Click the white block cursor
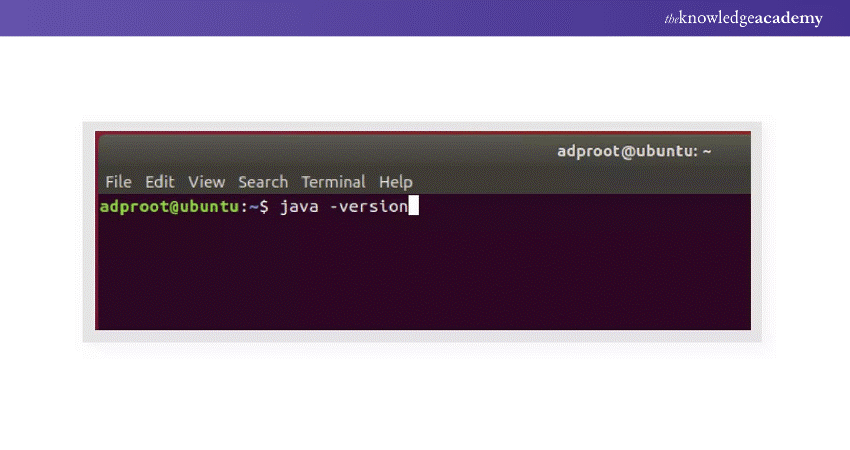Viewport: 850px width, 450px height. click(413, 207)
